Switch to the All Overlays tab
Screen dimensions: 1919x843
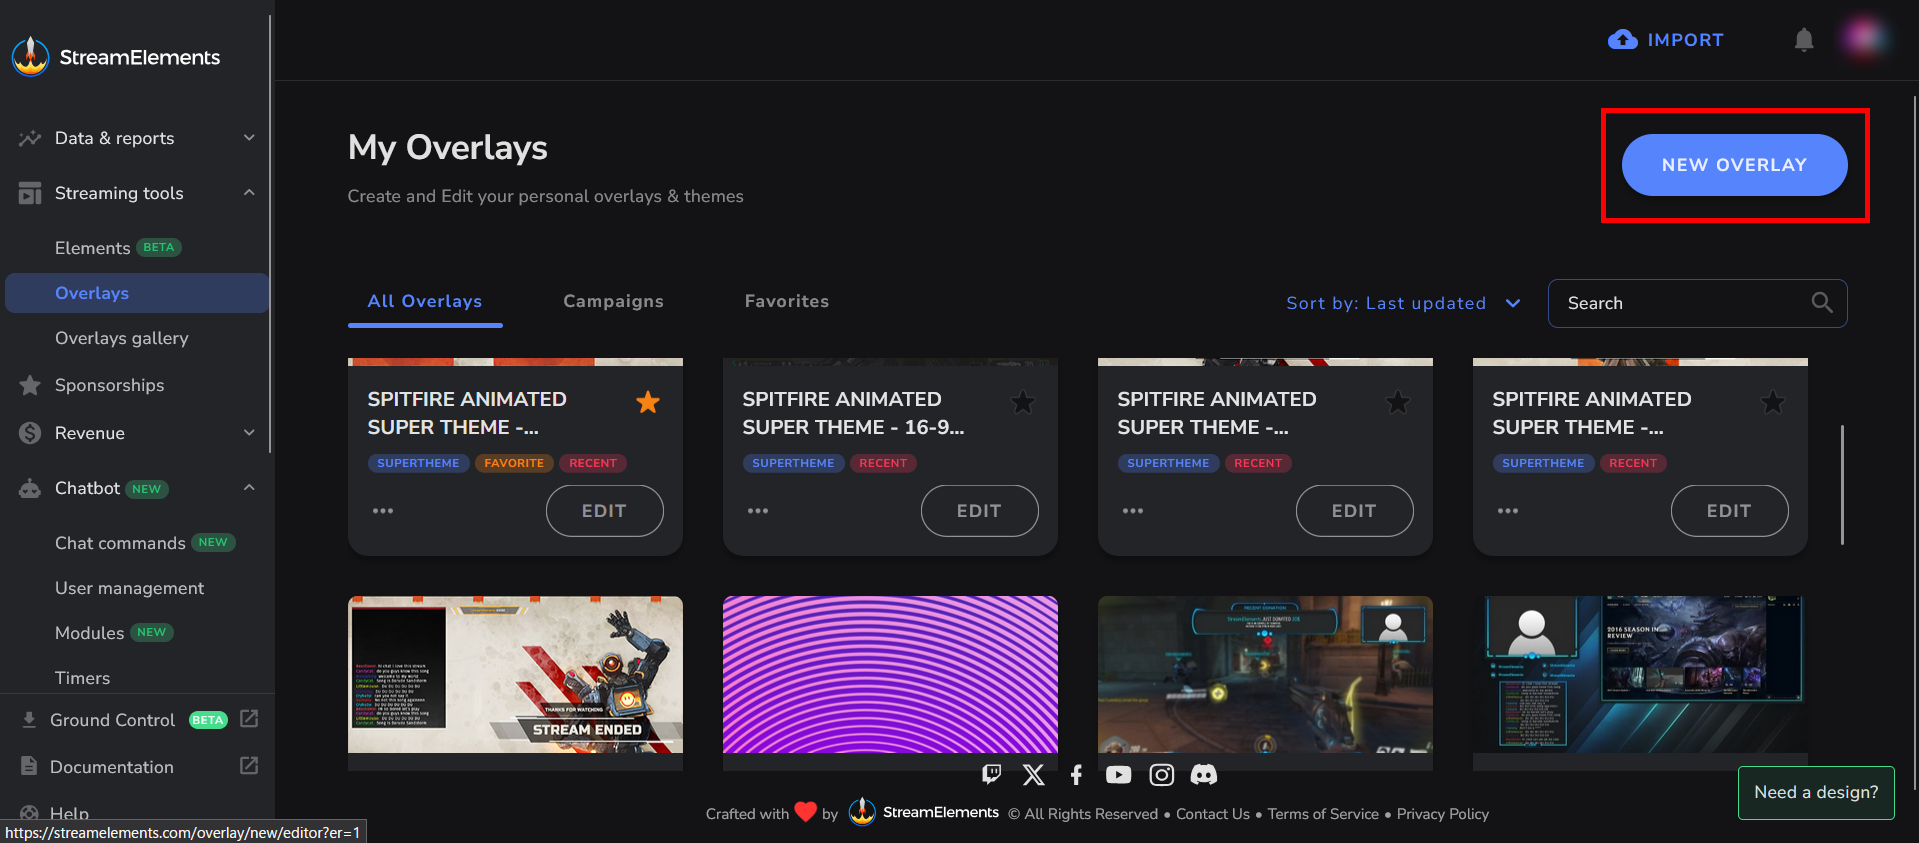pos(425,302)
